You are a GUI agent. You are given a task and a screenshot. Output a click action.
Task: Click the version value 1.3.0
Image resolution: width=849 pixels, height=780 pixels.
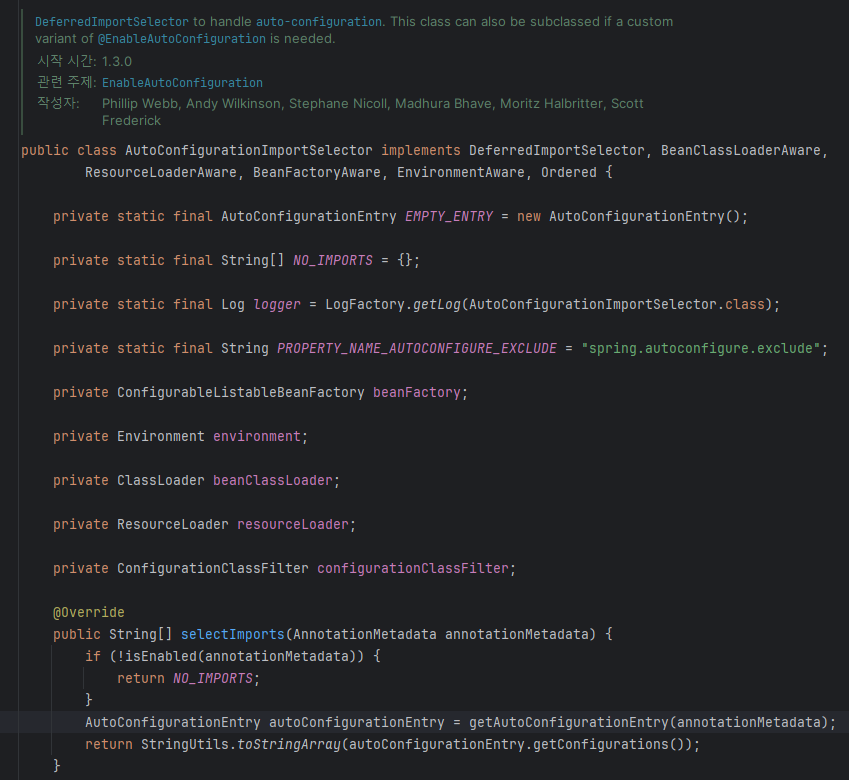click(116, 61)
